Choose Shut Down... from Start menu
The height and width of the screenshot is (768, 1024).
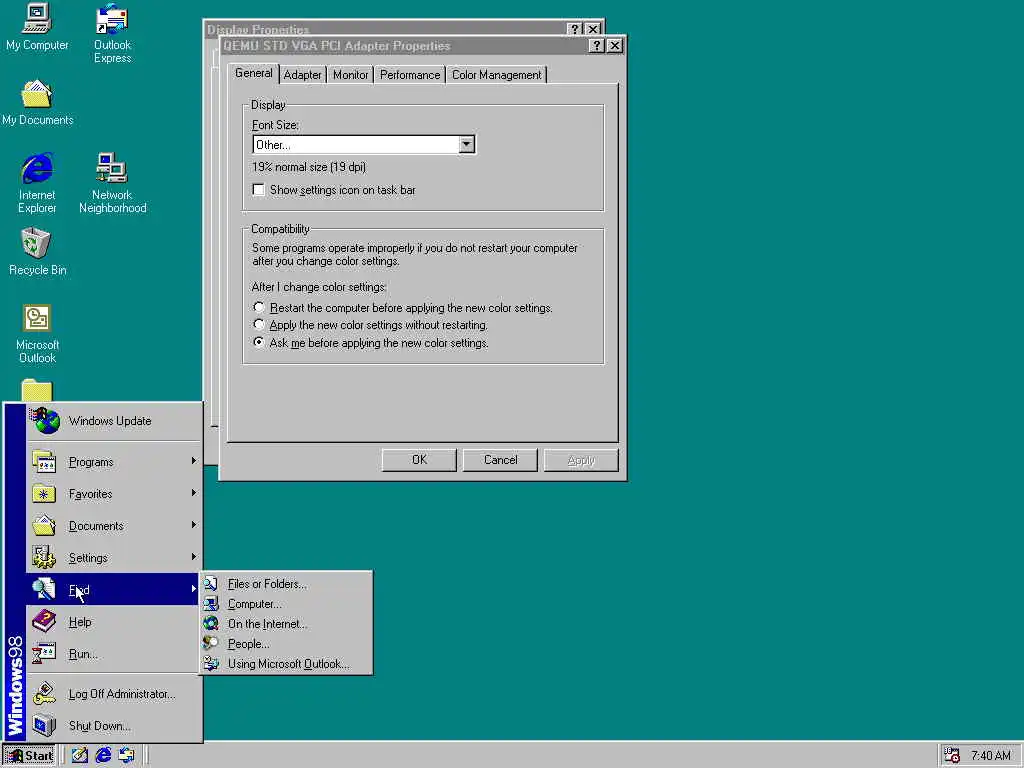(114, 726)
